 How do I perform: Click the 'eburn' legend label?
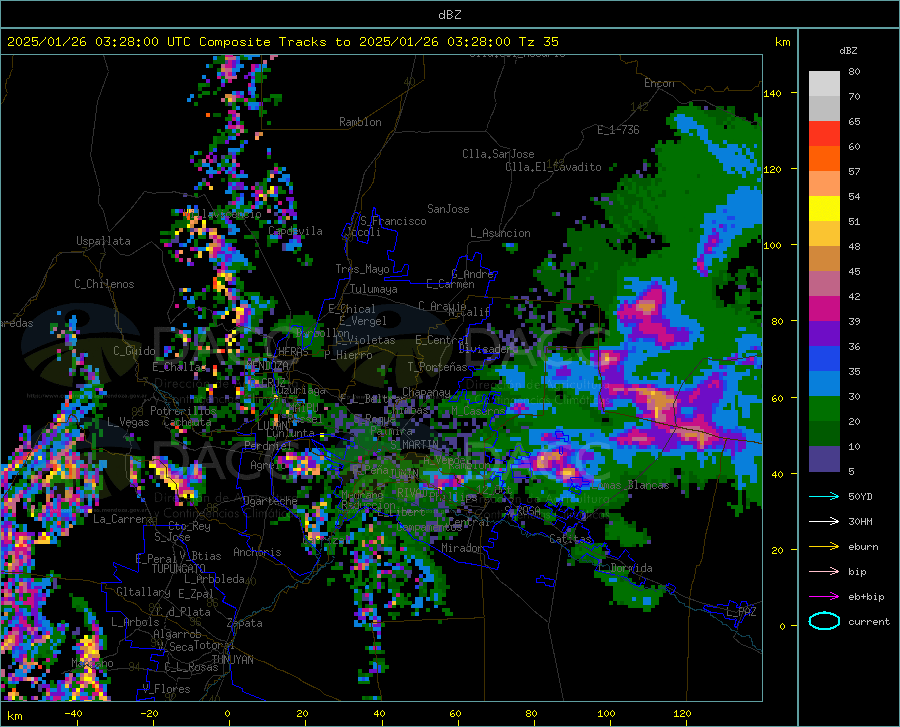coord(863,547)
